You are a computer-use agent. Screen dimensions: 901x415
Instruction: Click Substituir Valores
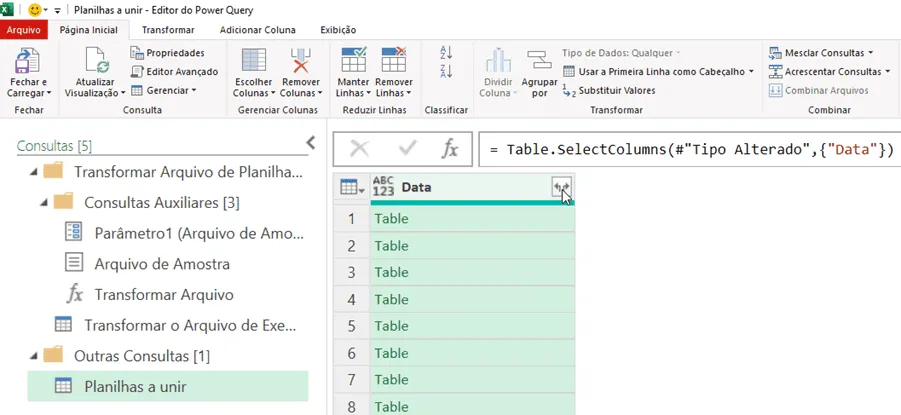point(609,90)
